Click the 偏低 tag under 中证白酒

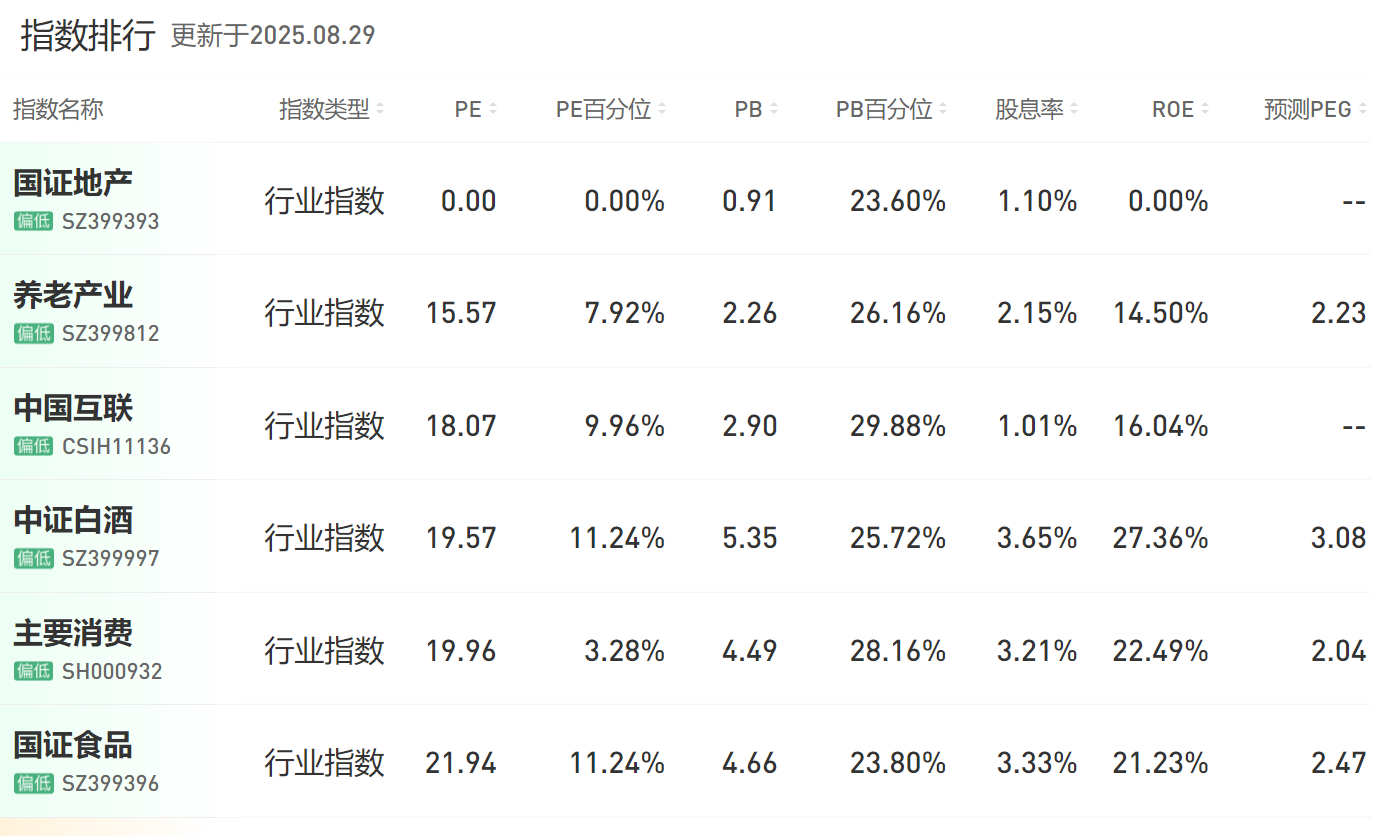click(x=34, y=558)
